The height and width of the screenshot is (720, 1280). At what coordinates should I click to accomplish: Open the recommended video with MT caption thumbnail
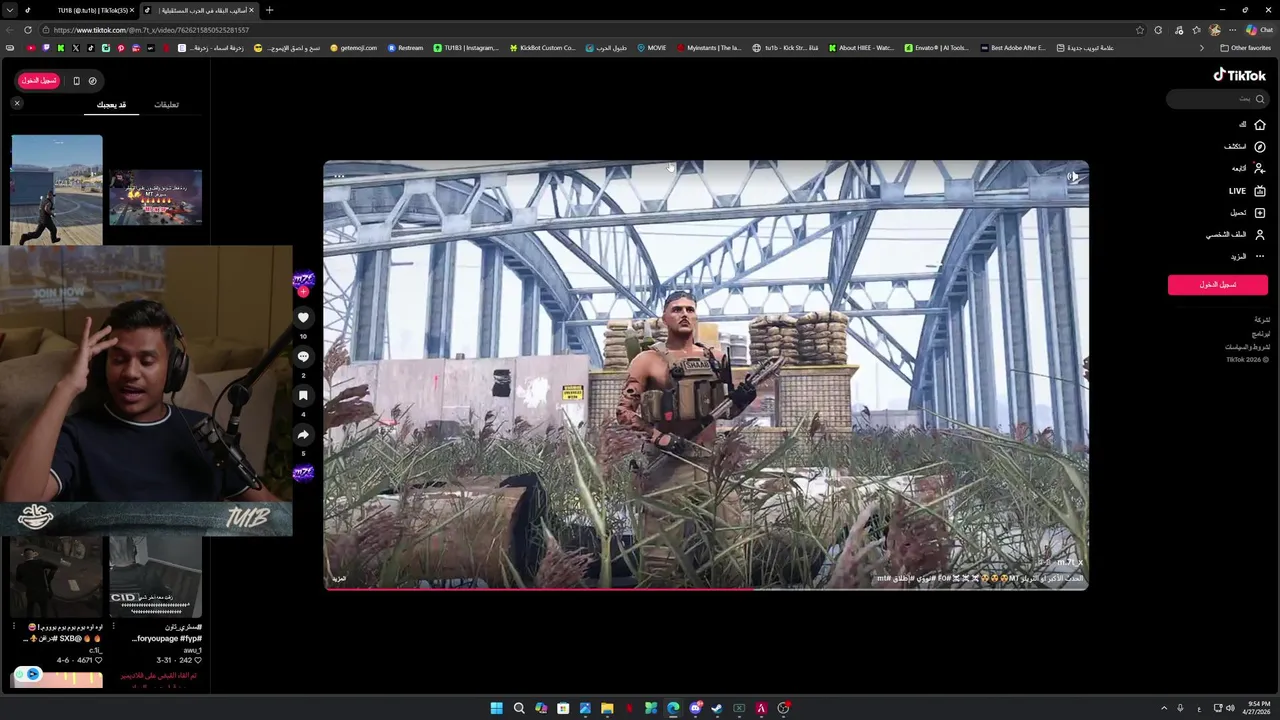coord(155,197)
